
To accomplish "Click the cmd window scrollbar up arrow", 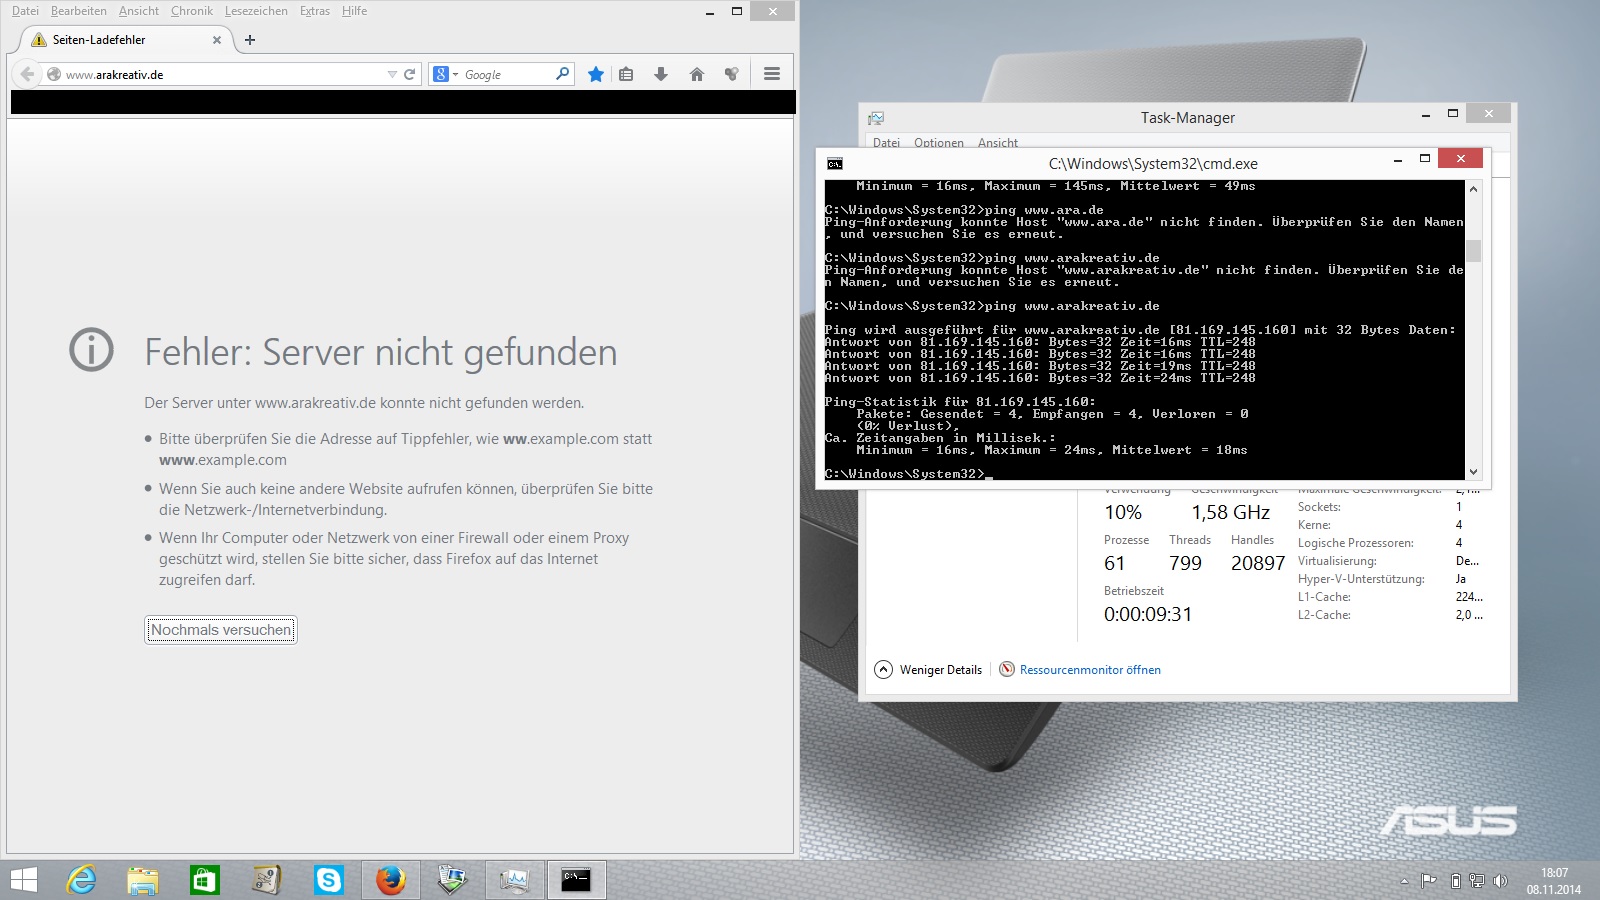I will (x=1473, y=189).
